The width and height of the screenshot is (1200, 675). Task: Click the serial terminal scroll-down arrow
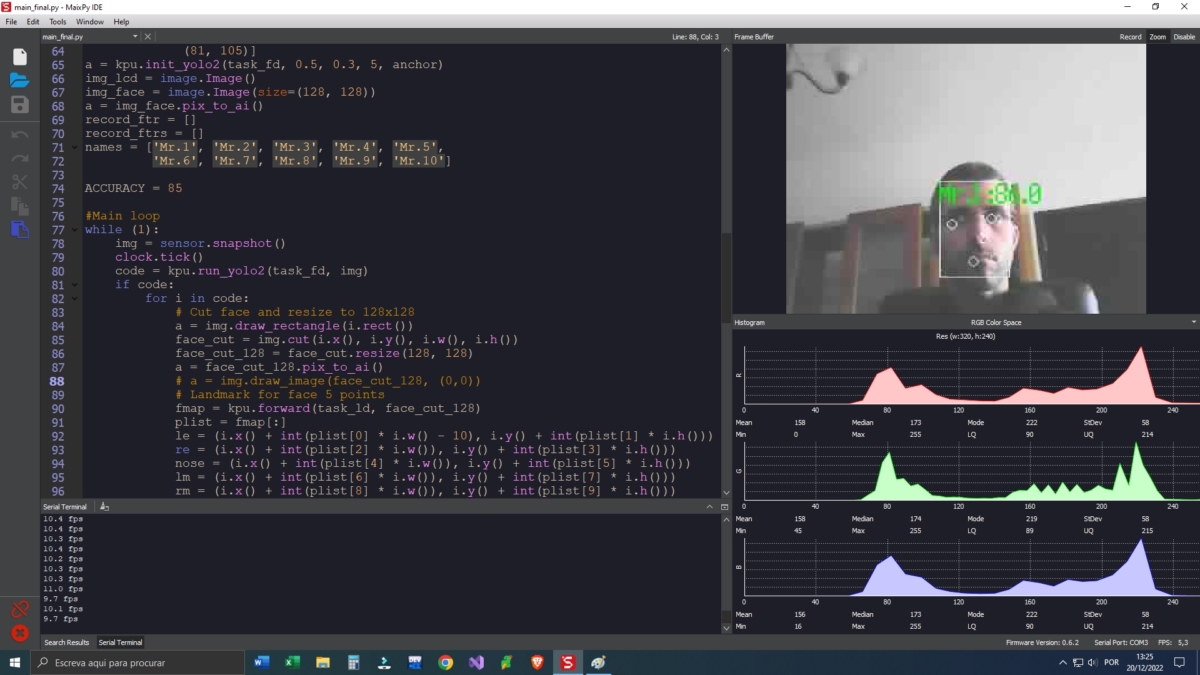click(x=725, y=628)
